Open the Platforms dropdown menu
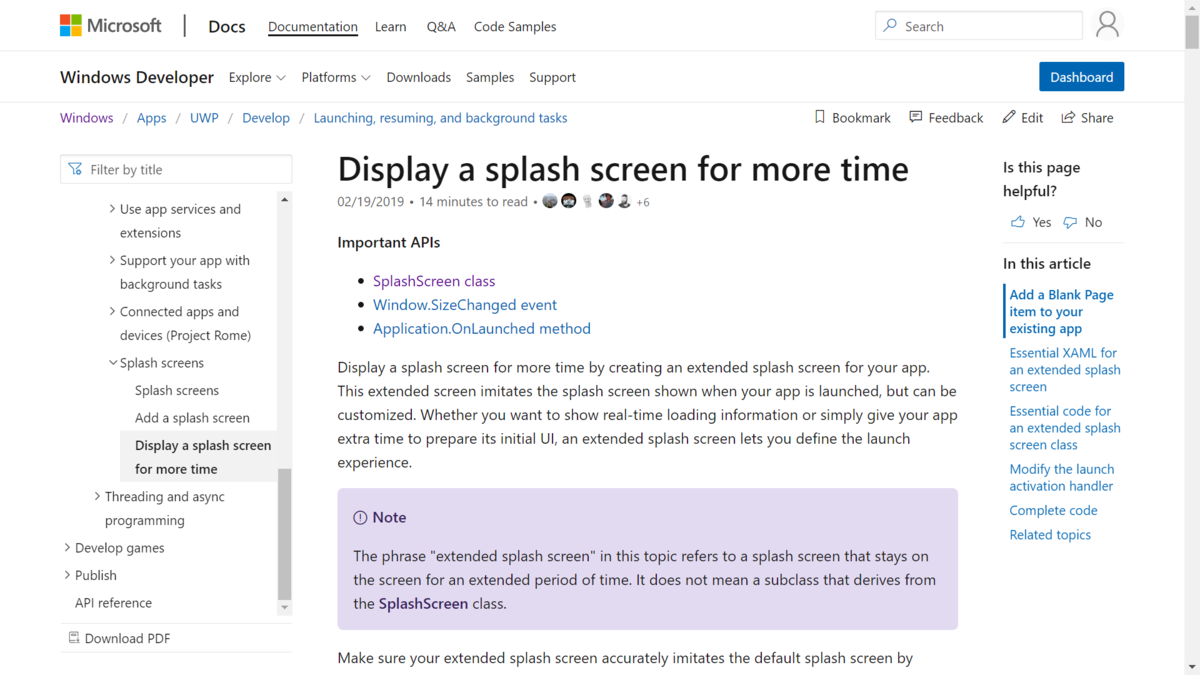The width and height of the screenshot is (1200, 675). coord(336,77)
